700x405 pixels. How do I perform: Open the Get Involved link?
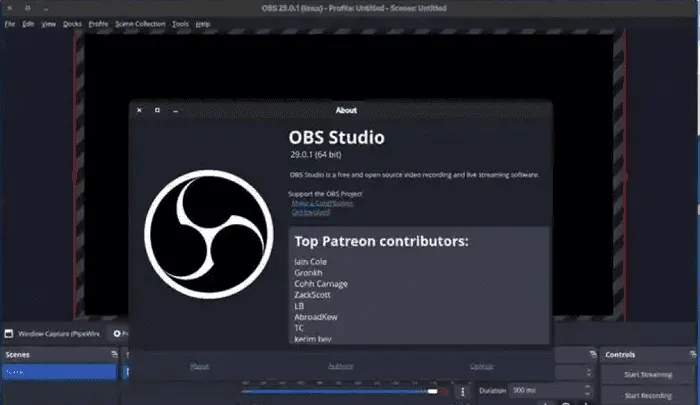pyautogui.click(x=311, y=212)
